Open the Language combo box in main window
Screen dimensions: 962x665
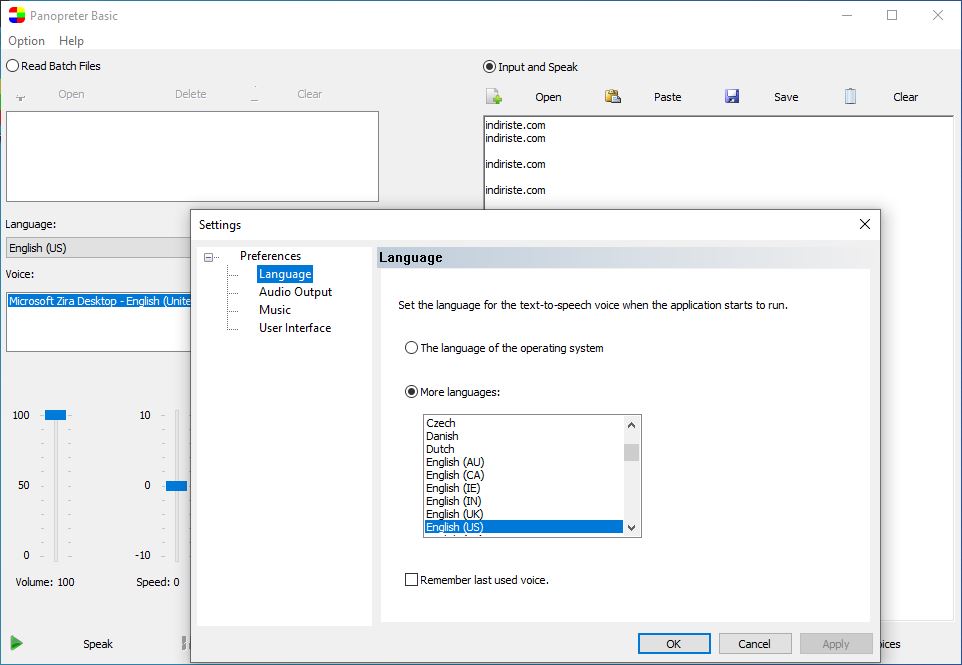(x=98, y=248)
